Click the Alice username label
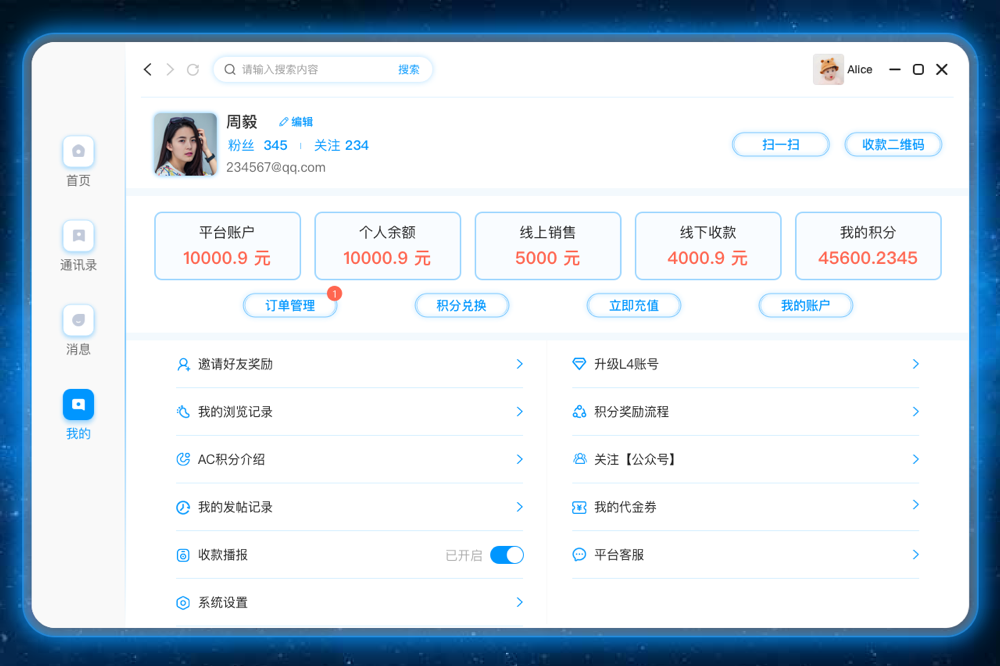1000x666 pixels. [860, 70]
